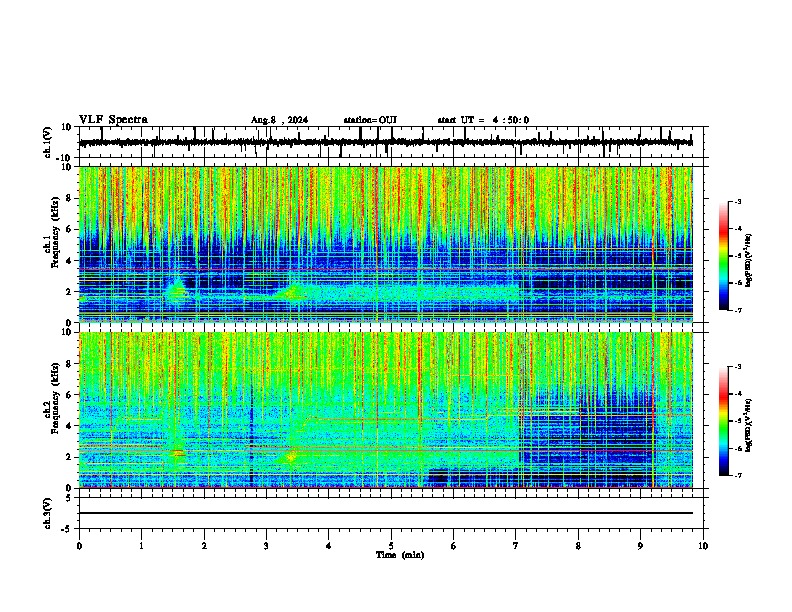Click time-axis tick label "7"
Screen dimensions: 792x612
516,546
